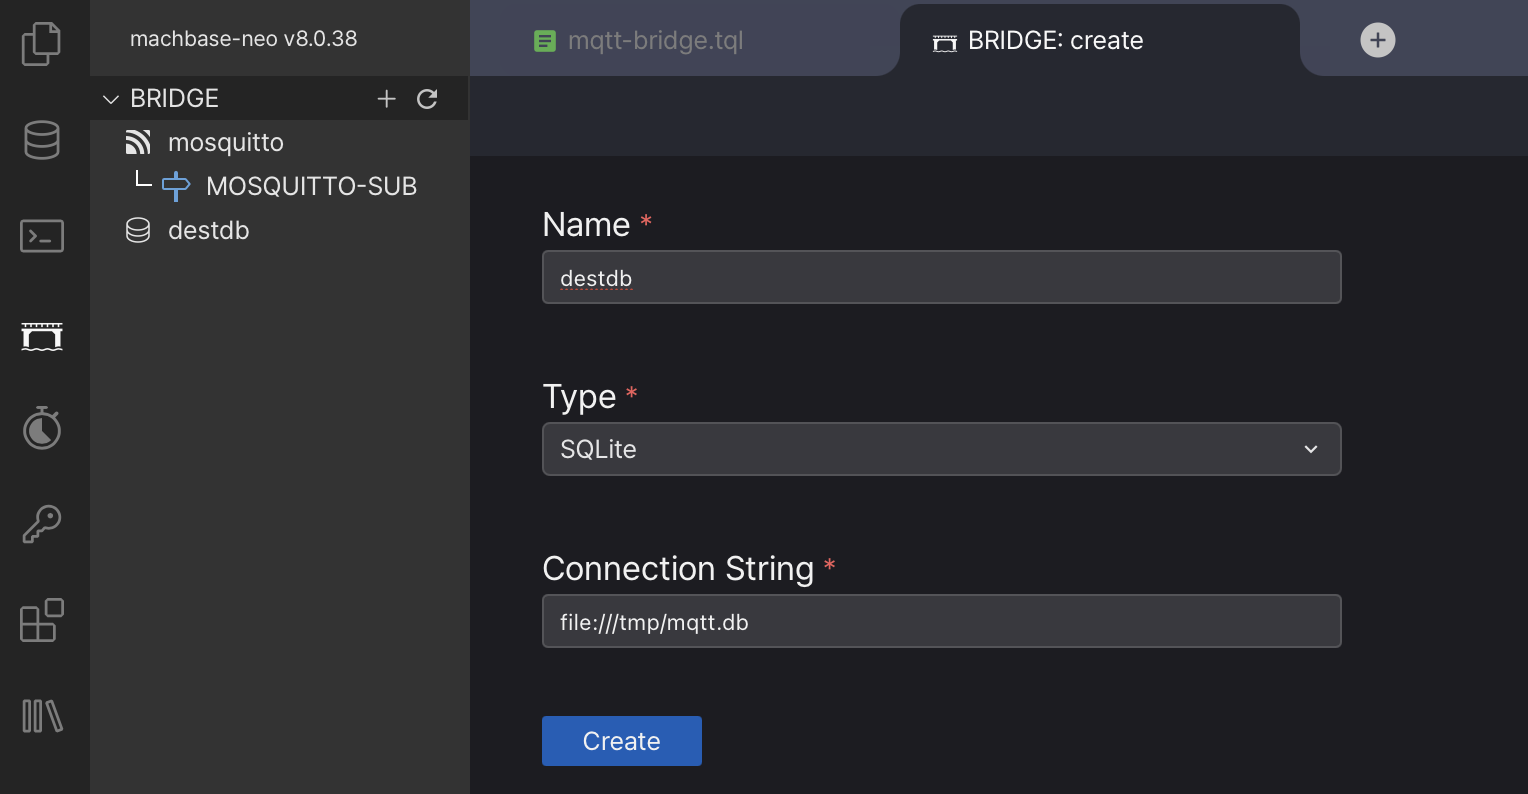Image resolution: width=1528 pixels, height=794 pixels.
Task: Select the destdb bridge in tree
Action: pos(208,230)
